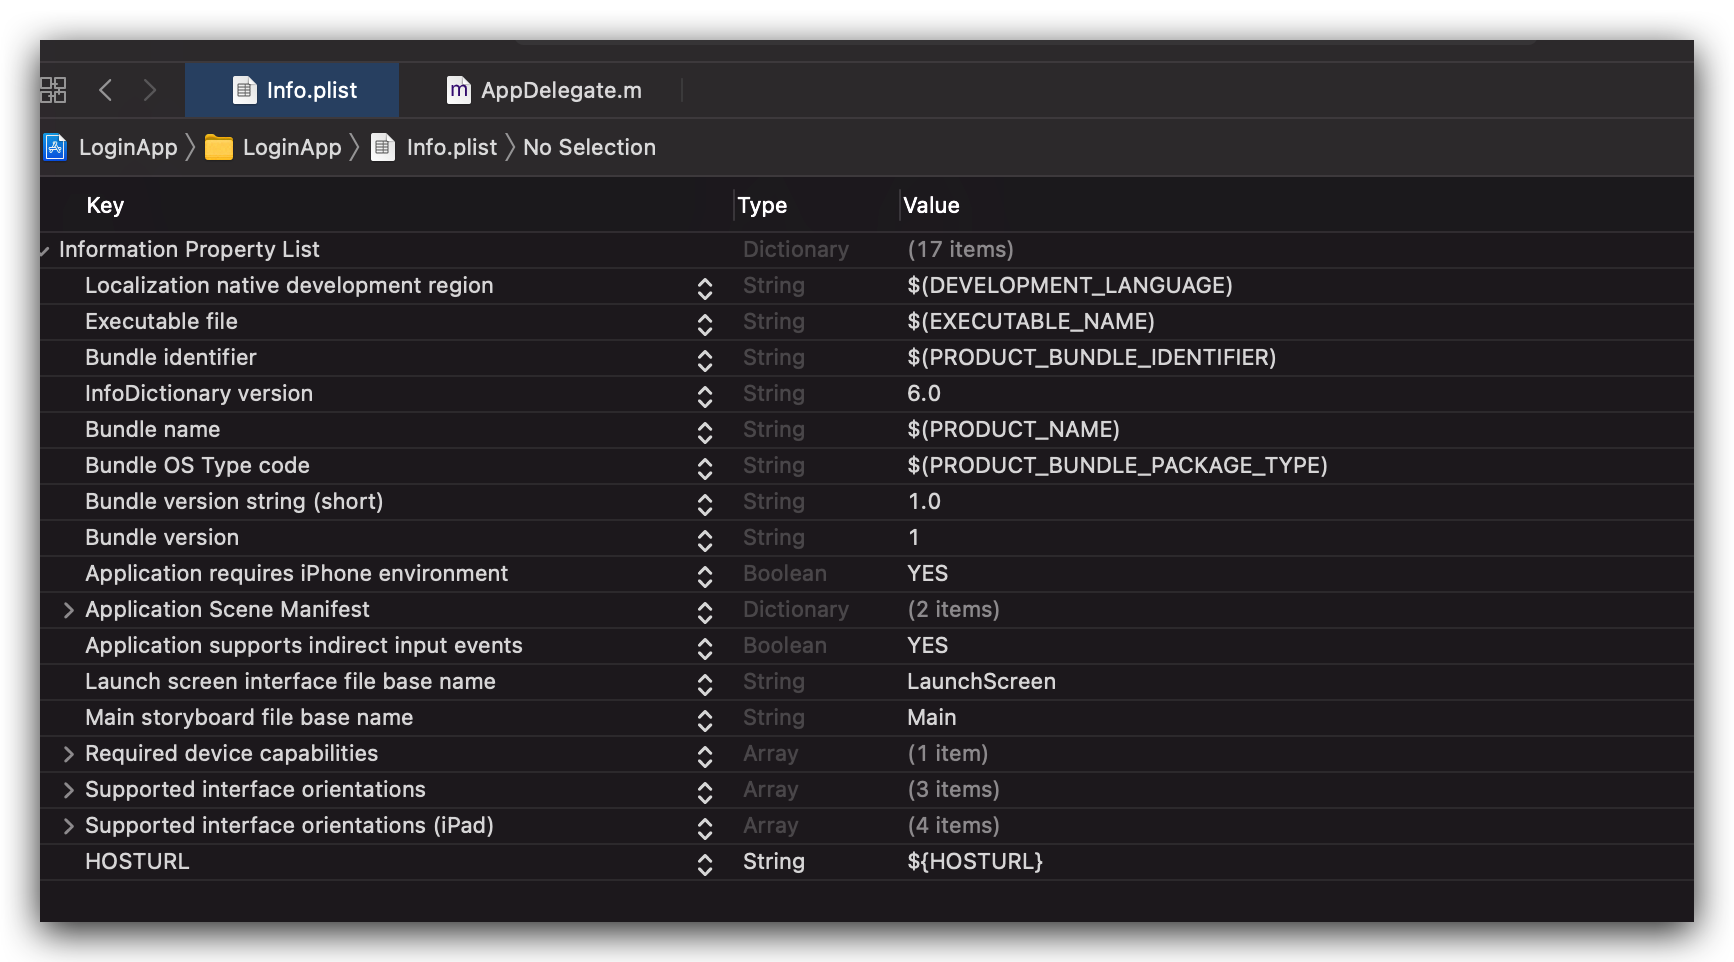Image resolution: width=1734 pixels, height=962 pixels.
Task: Open key stepper for Application Scene Manifest
Action: (705, 612)
